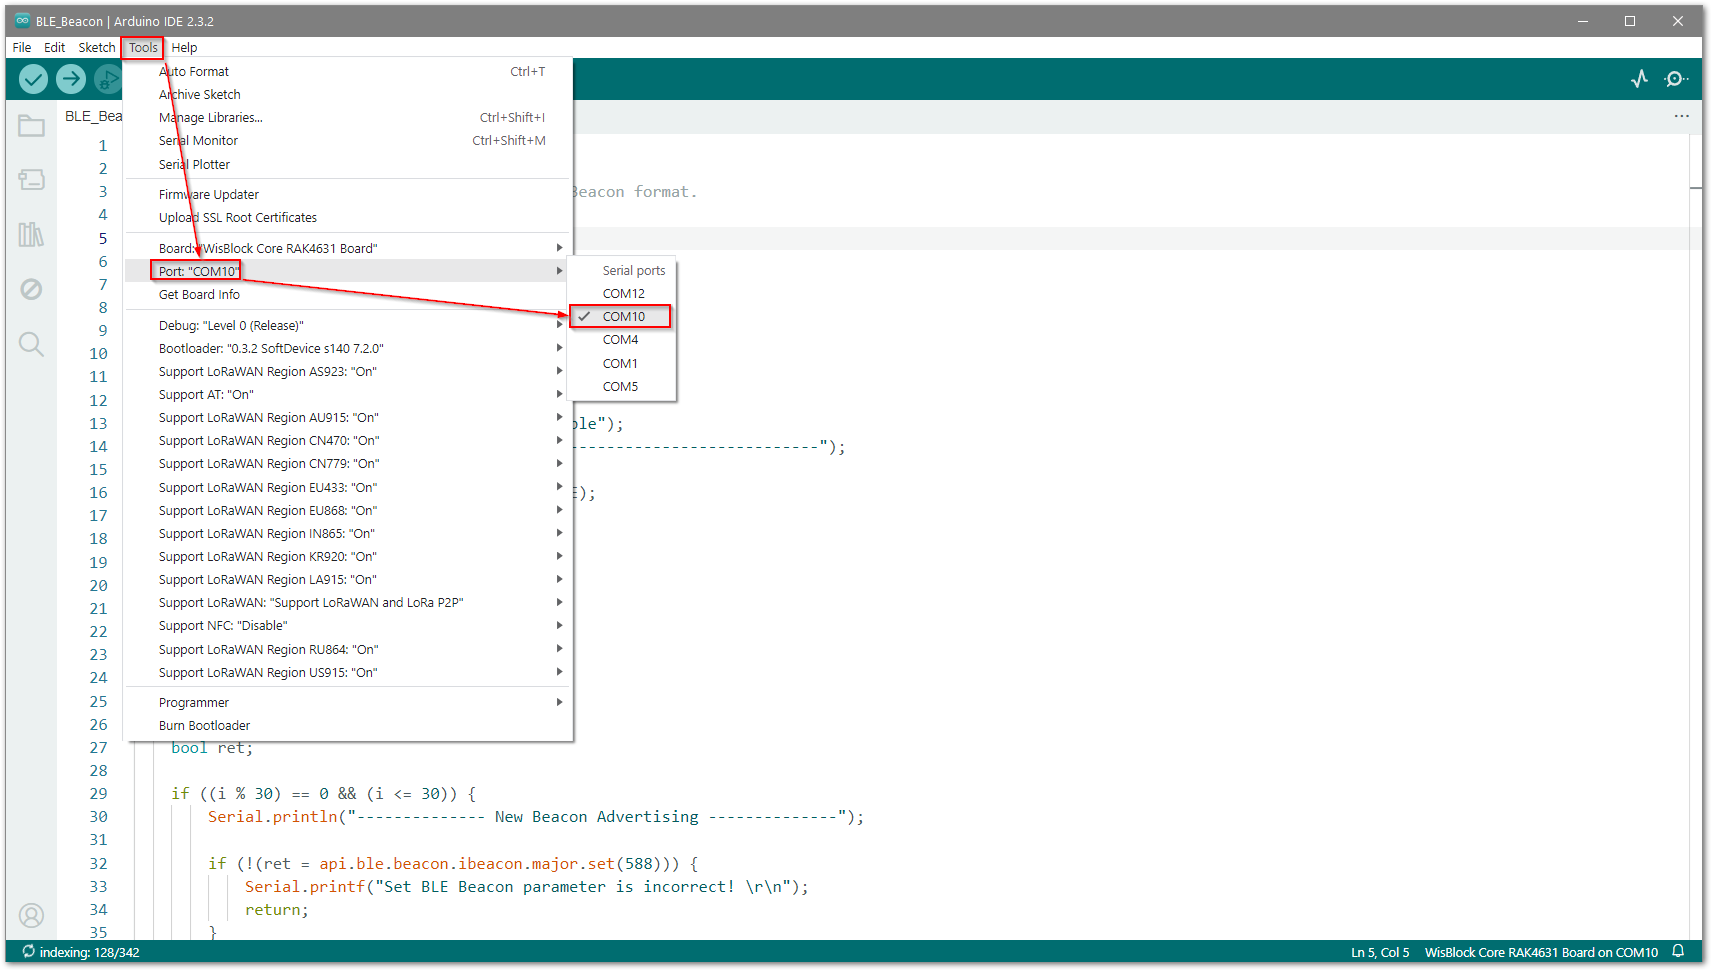Image resolution: width=1712 pixels, height=971 pixels.
Task: Click Get Board Info menu entry
Action: click(x=347, y=294)
